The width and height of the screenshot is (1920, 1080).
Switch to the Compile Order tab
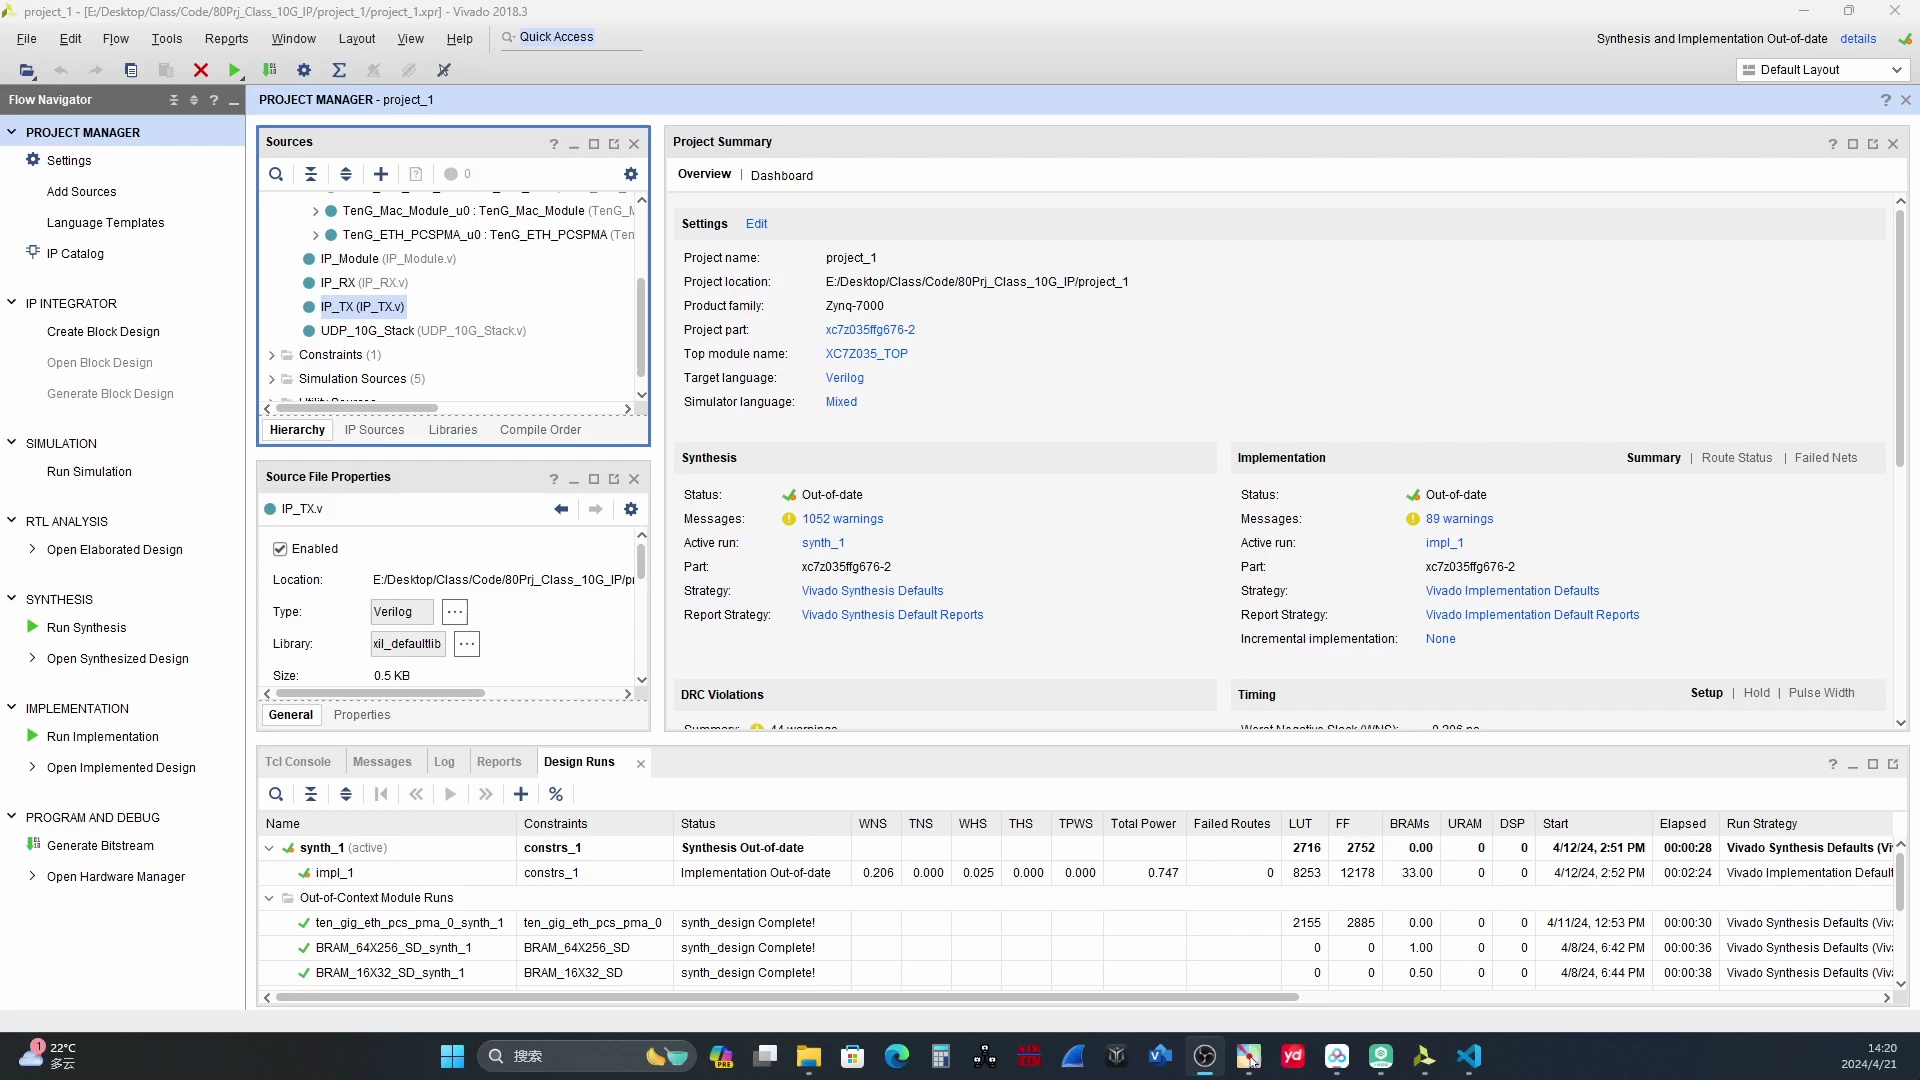tap(540, 430)
